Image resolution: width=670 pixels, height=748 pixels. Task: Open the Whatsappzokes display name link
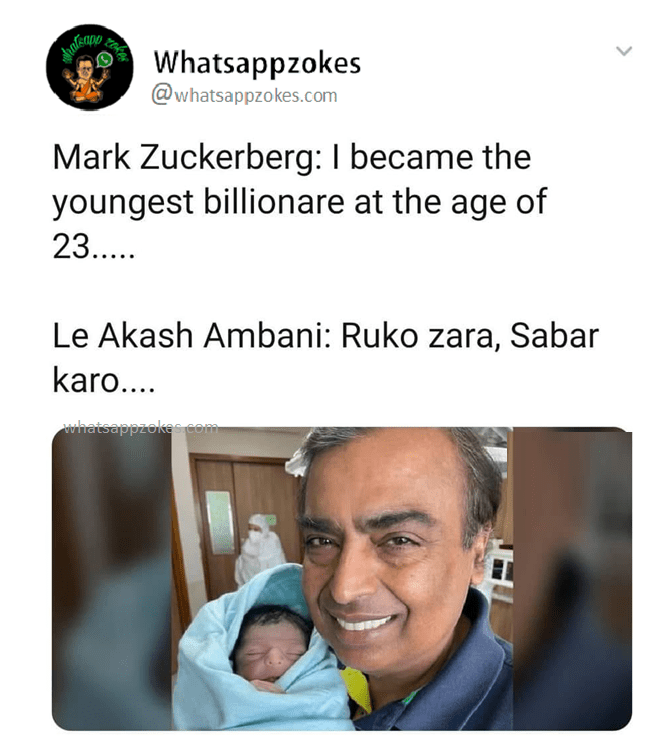click(257, 64)
